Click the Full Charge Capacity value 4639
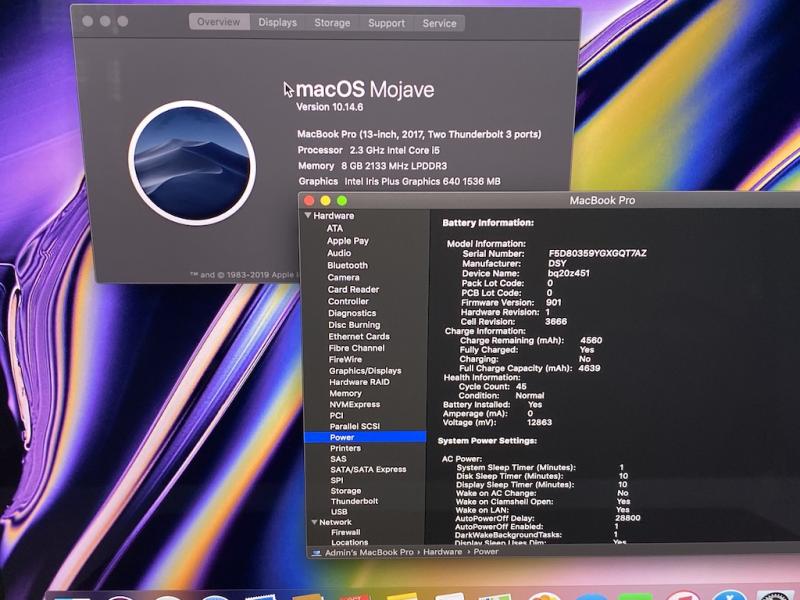The width and height of the screenshot is (800, 600). (x=589, y=368)
